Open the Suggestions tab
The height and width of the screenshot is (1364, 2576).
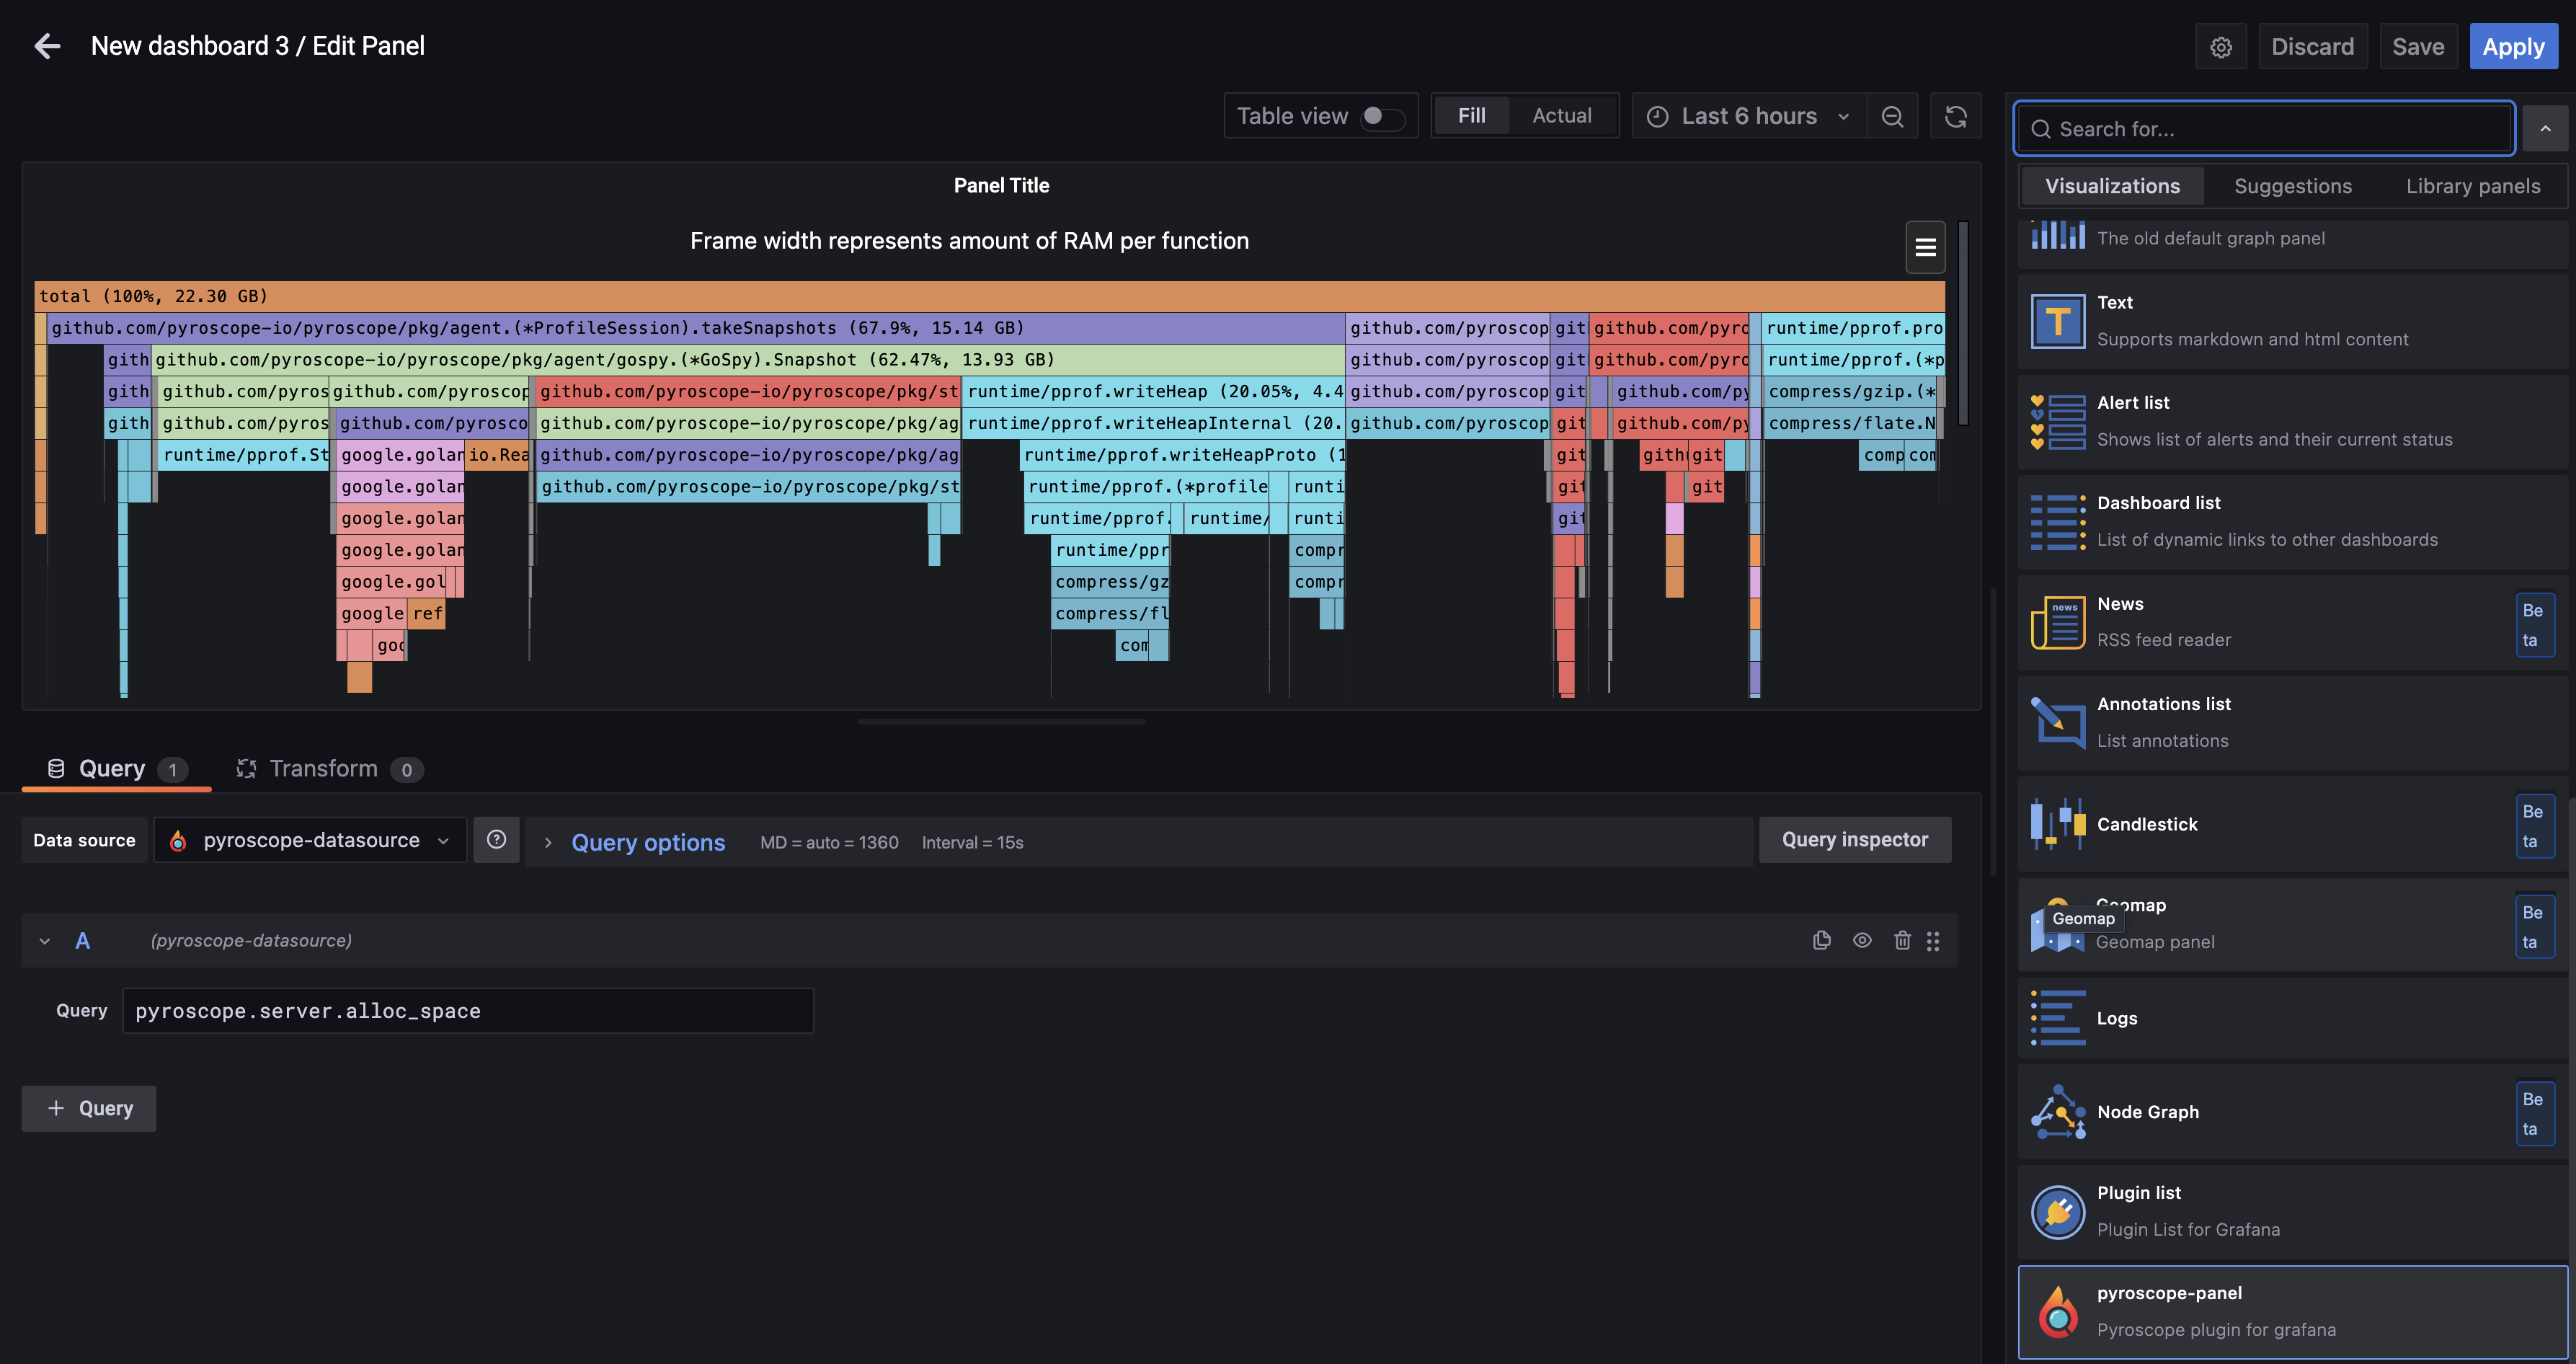pyautogui.click(x=2293, y=186)
